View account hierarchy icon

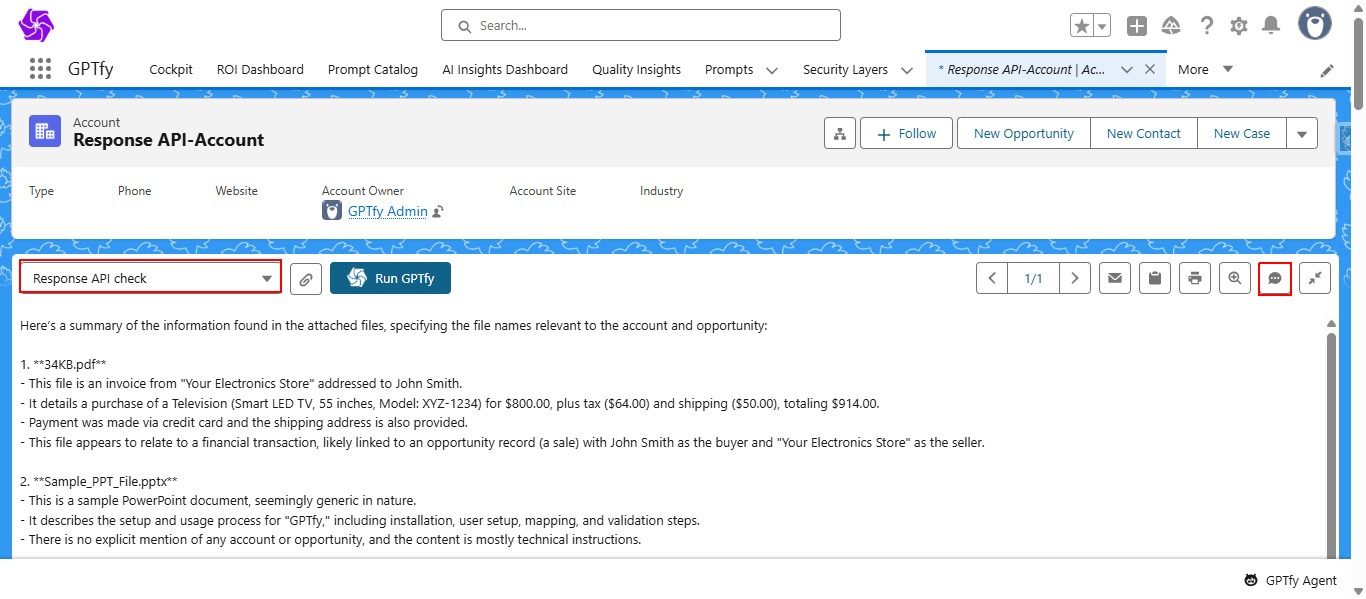(x=839, y=134)
